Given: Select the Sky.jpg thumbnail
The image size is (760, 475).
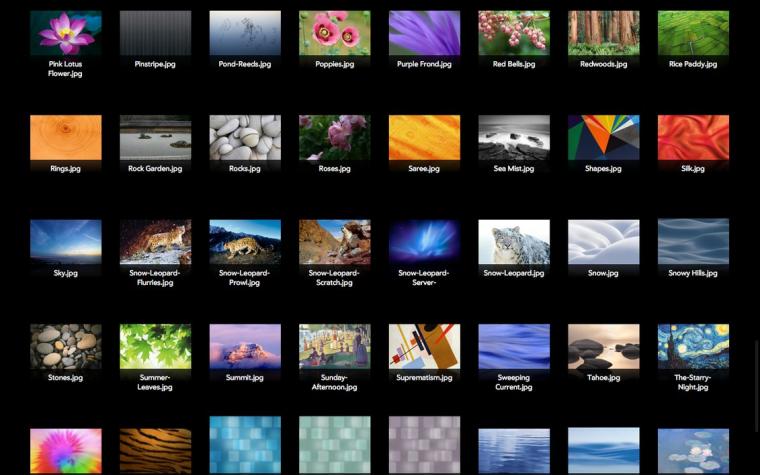Looking at the screenshot, I should (x=65, y=242).
